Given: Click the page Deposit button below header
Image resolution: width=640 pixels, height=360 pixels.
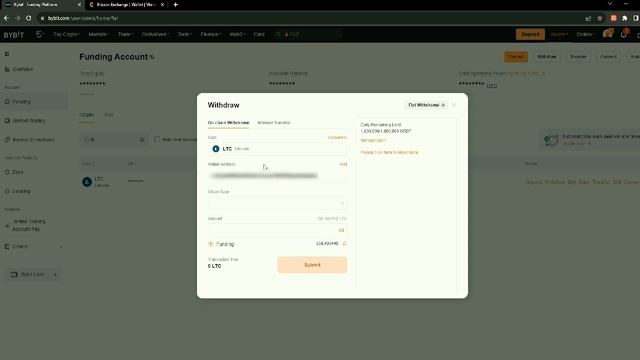Looking at the screenshot, I should 516,57.
